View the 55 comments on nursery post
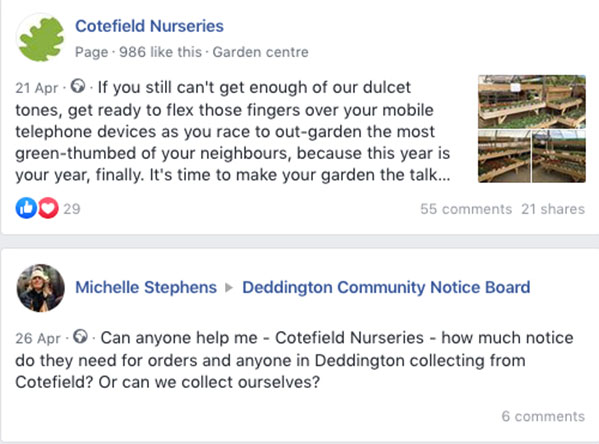Viewport: 599px width, 444px height. point(466,209)
